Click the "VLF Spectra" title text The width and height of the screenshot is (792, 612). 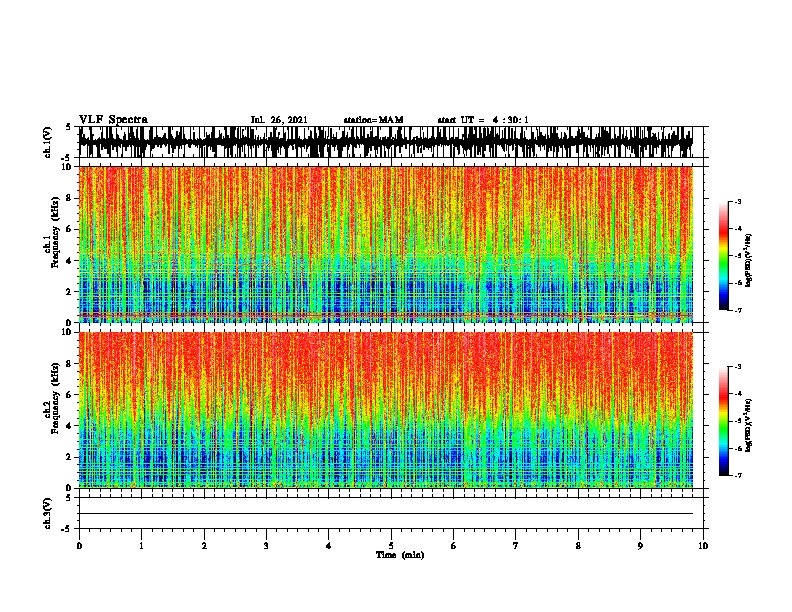click(113, 120)
